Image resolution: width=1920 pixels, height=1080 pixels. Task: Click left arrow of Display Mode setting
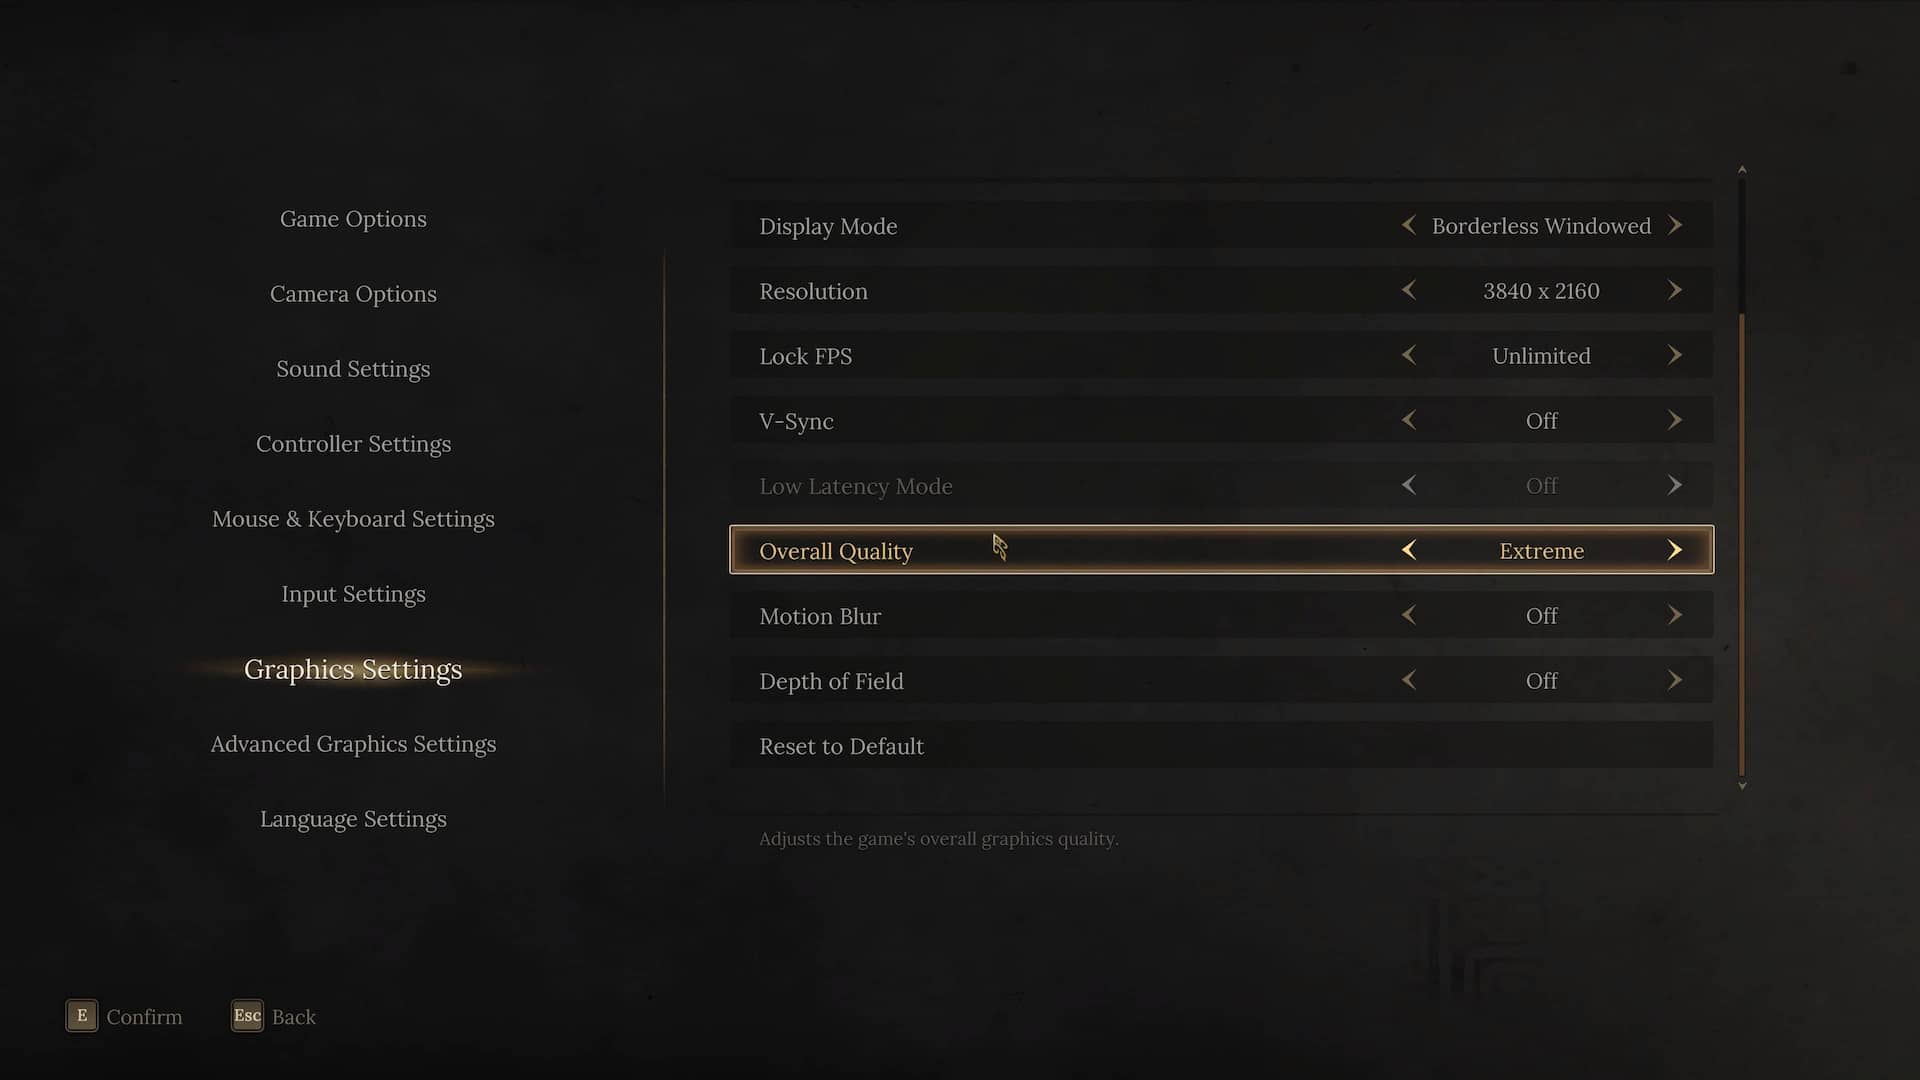(1409, 225)
